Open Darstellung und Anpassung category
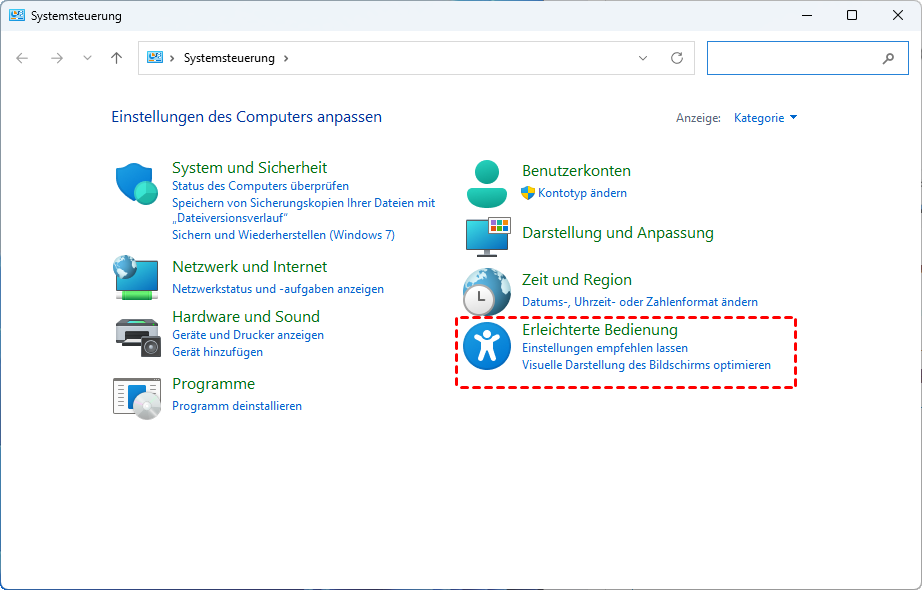This screenshot has width=922, height=590. [x=618, y=233]
